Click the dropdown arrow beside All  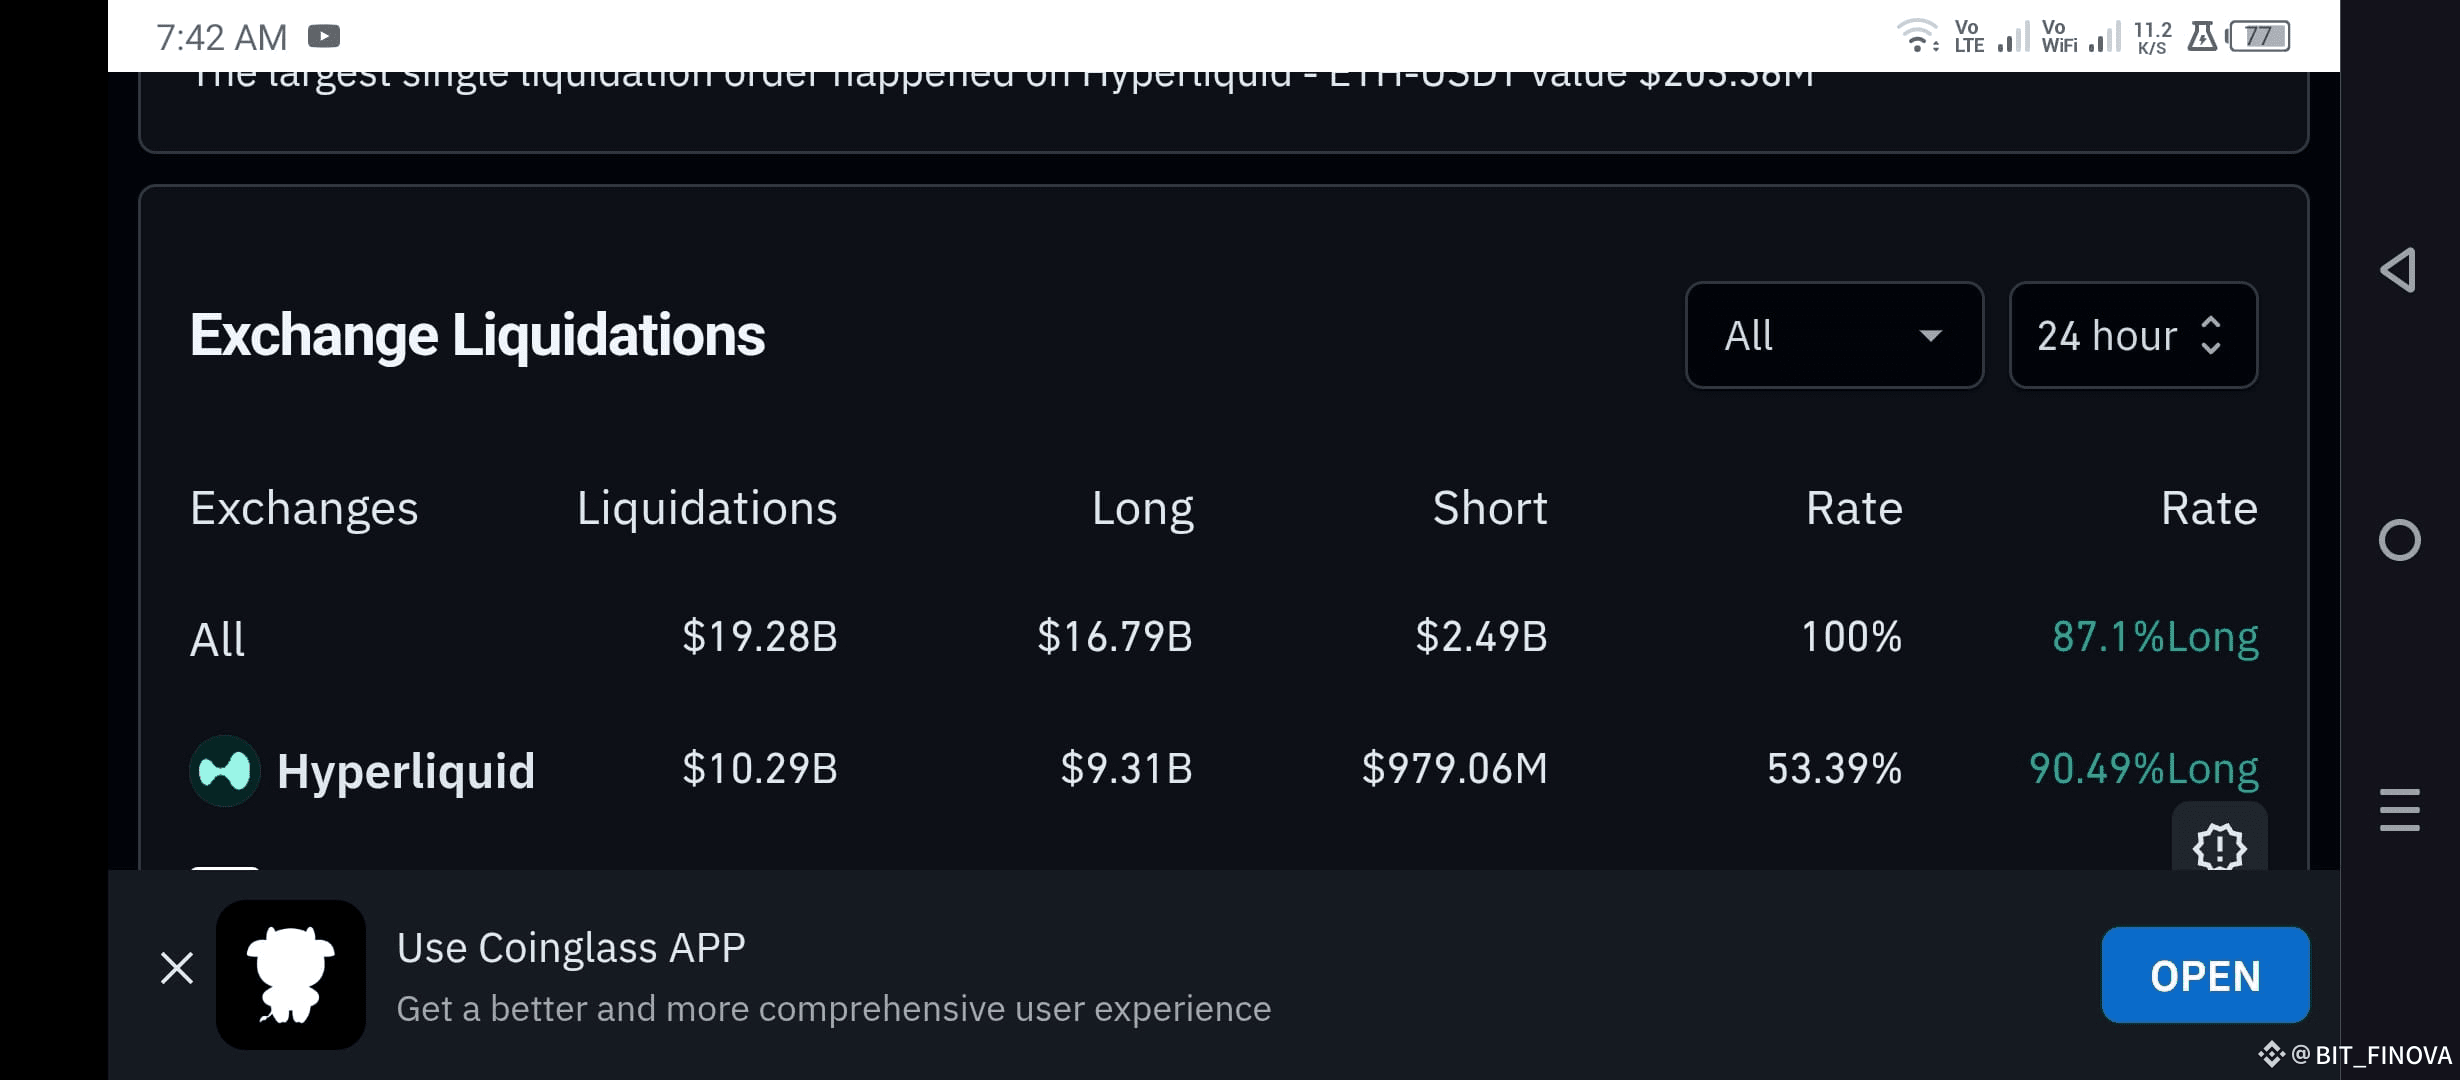[1931, 336]
